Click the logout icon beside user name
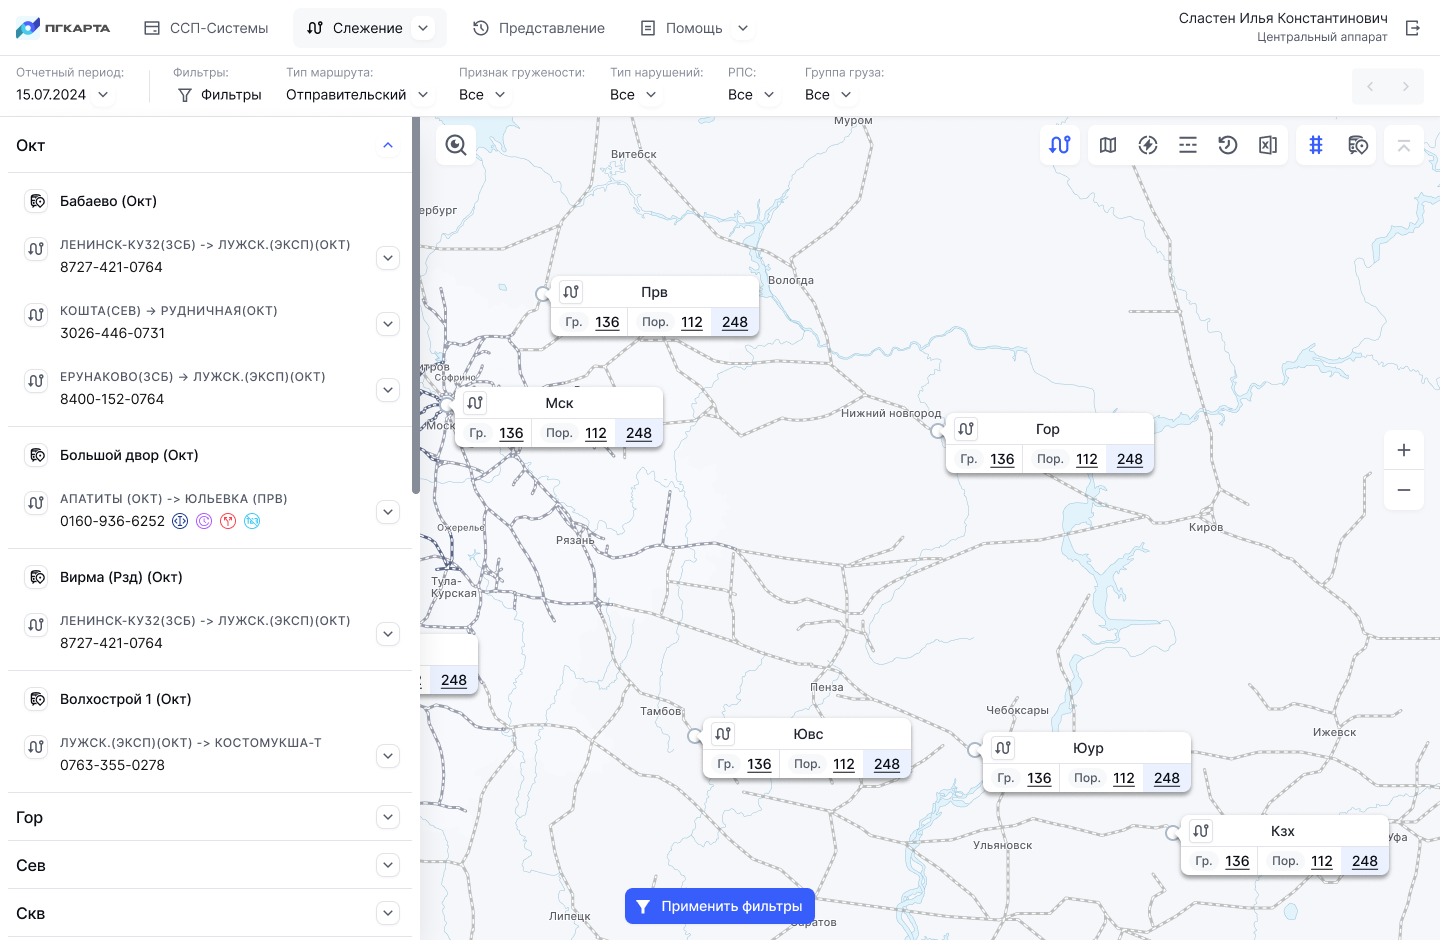 tap(1413, 28)
